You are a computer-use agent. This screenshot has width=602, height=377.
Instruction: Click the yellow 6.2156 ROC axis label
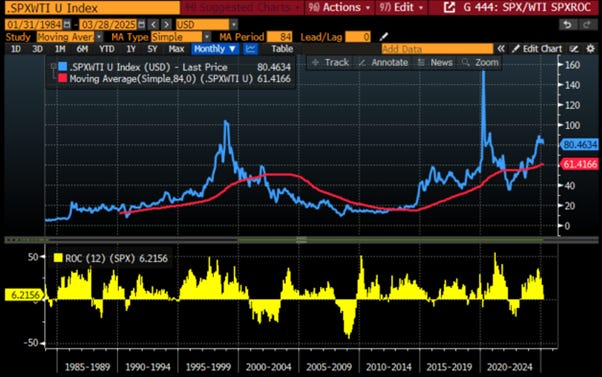pyautogui.click(x=25, y=295)
